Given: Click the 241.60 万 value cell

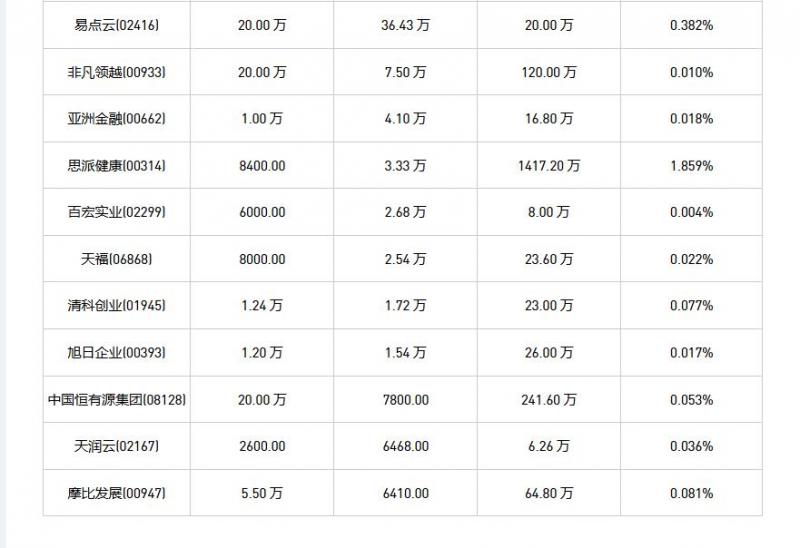Looking at the screenshot, I should point(549,400).
